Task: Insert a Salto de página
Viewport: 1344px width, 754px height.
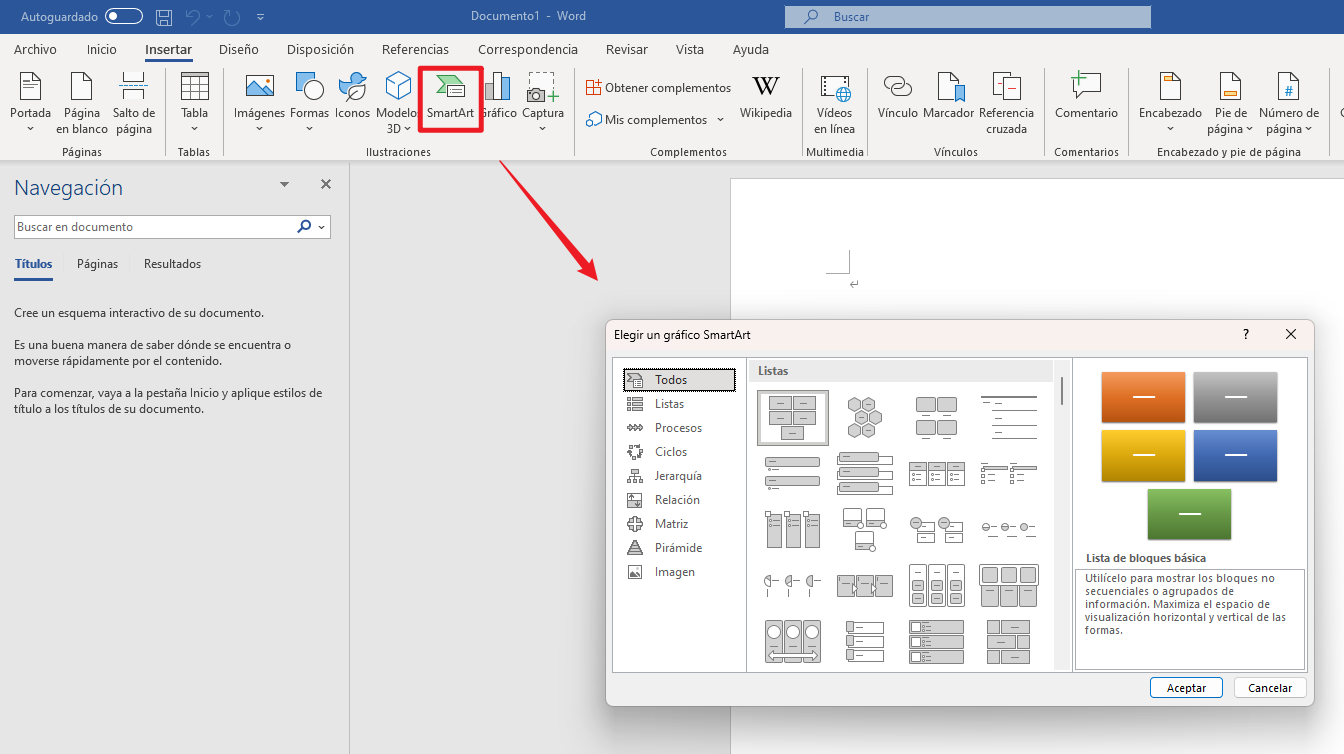Action: pyautogui.click(x=134, y=103)
